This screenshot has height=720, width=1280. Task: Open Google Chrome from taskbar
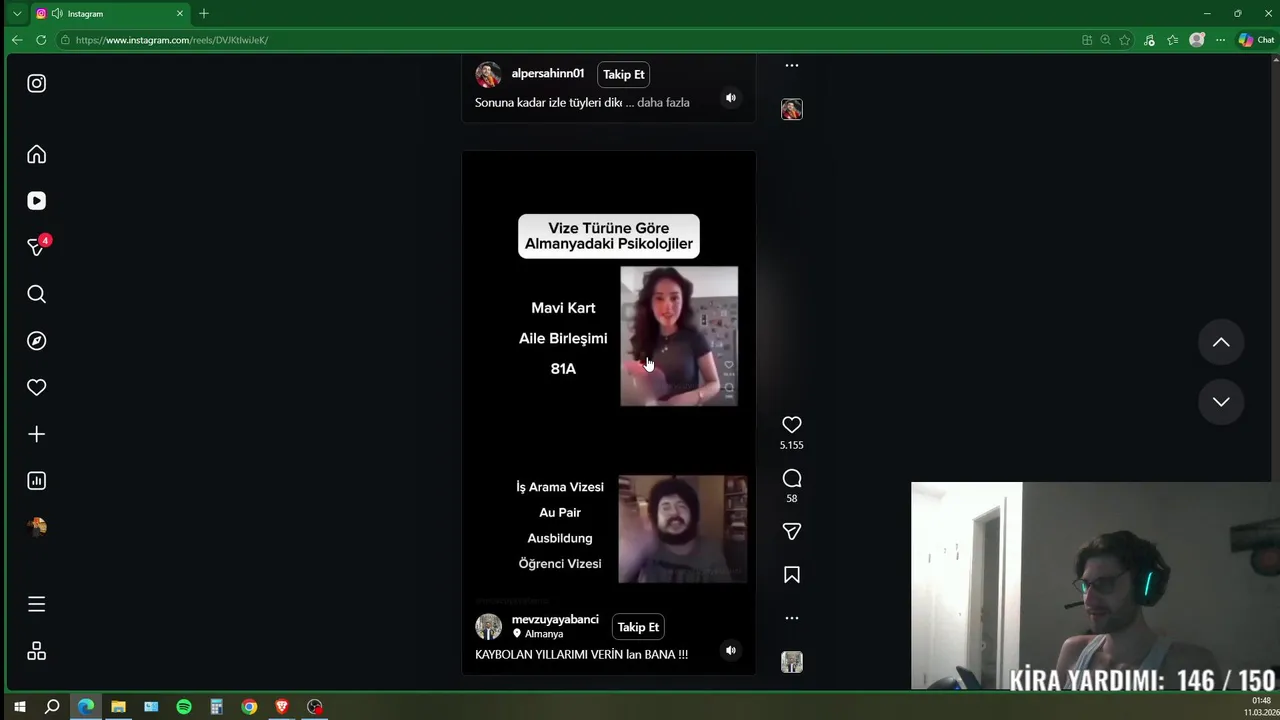click(249, 707)
